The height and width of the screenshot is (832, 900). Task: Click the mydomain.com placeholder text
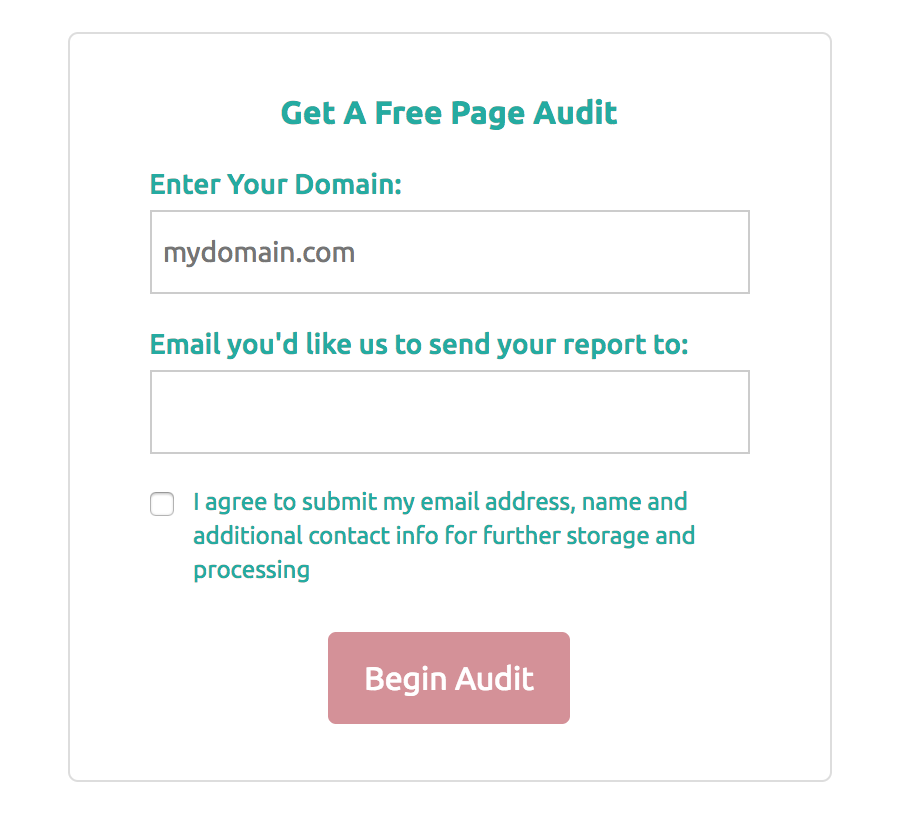(258, 252)
